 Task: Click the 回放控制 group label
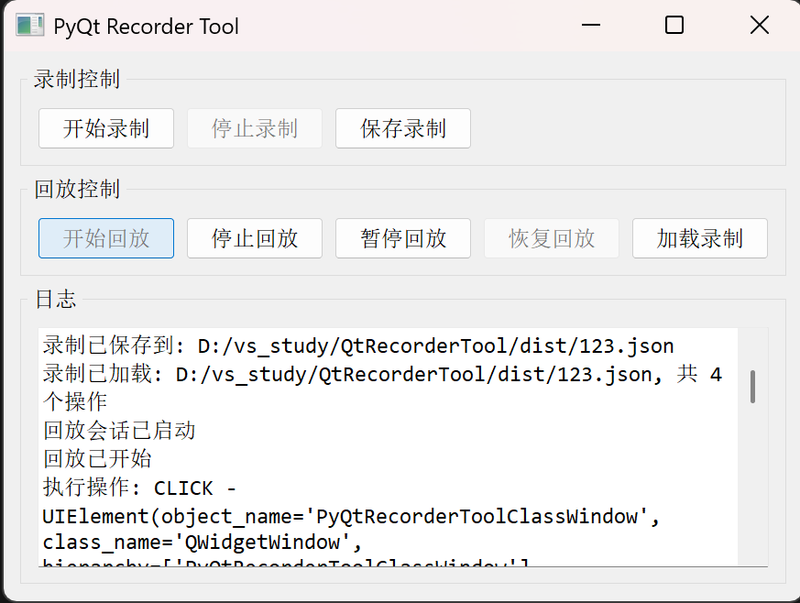[x=77, y=189]
